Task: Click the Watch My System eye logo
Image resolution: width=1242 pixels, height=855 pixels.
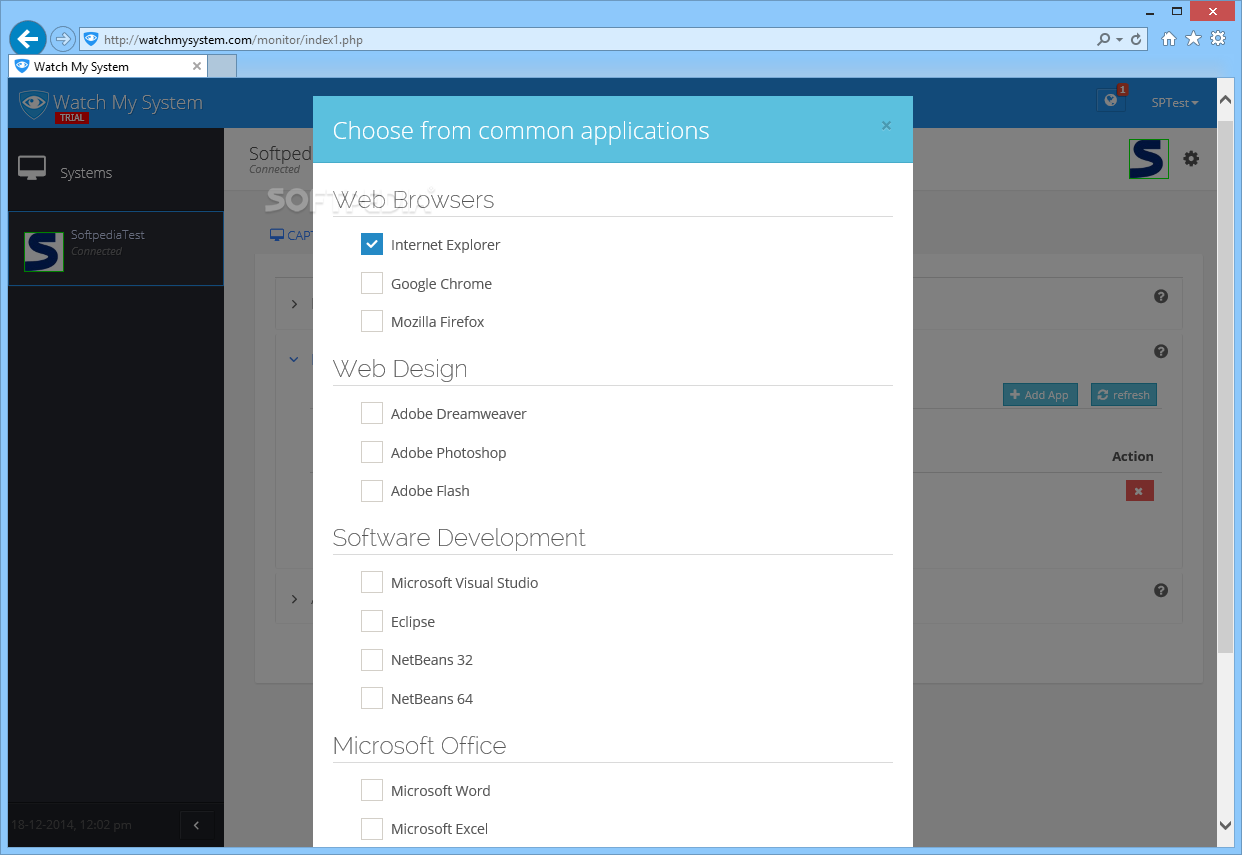Action: pyautogui.click(x=34, y=104)
